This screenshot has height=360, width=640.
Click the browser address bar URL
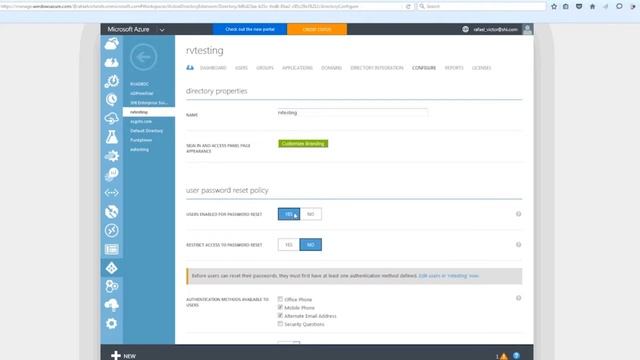pyautogui.click(x=180, y=7)
